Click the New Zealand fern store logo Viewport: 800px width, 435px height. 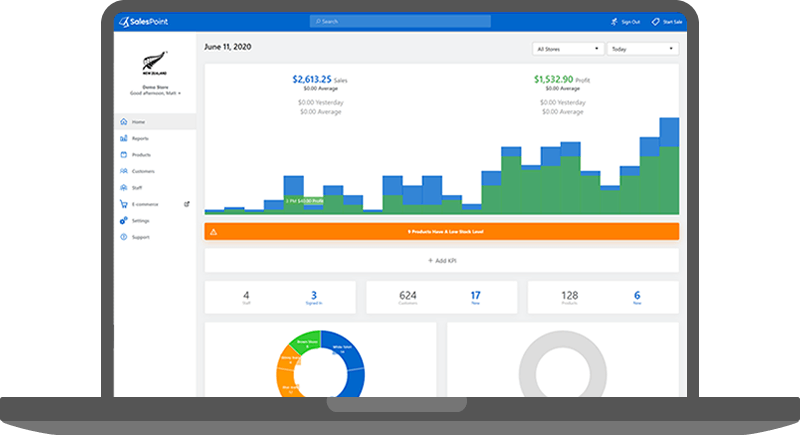pyautogui.click(x=155, y=63)
